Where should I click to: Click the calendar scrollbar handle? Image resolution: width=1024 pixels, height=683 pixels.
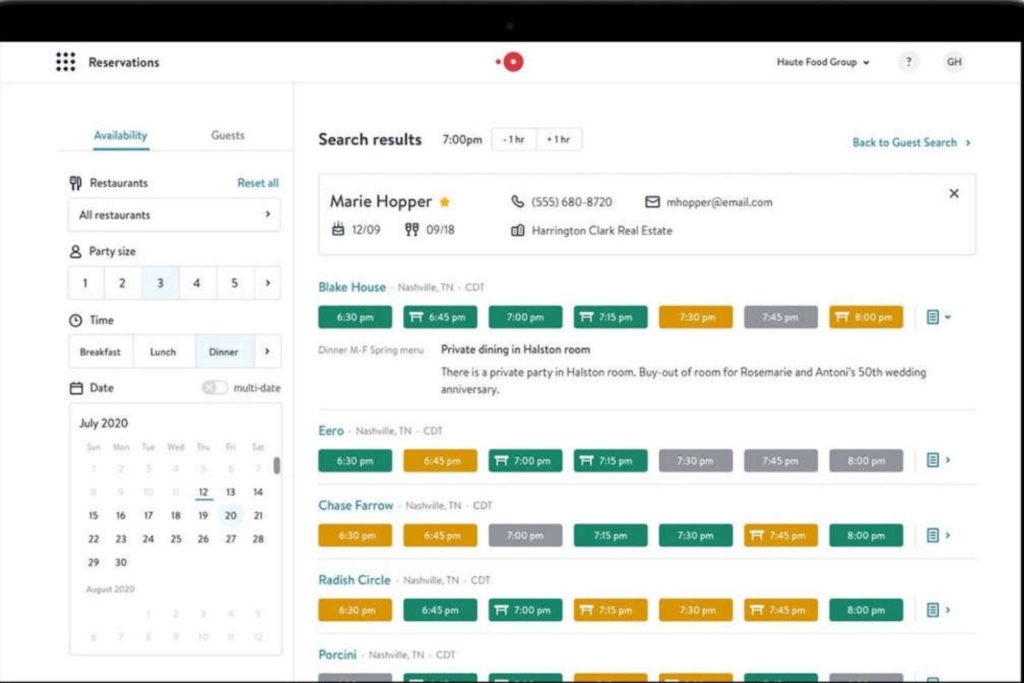tap(277, 466)
